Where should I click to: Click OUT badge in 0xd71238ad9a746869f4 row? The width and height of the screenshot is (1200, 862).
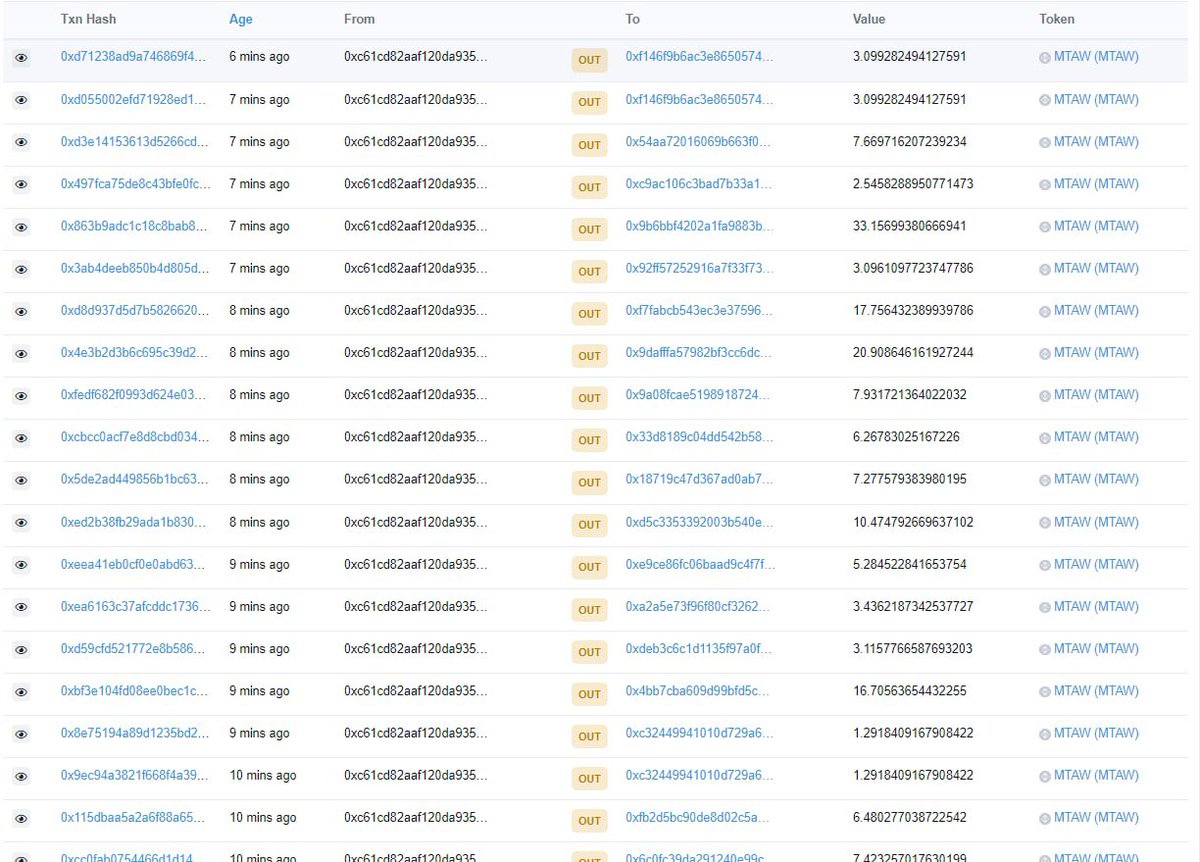(x=590, y=60)
